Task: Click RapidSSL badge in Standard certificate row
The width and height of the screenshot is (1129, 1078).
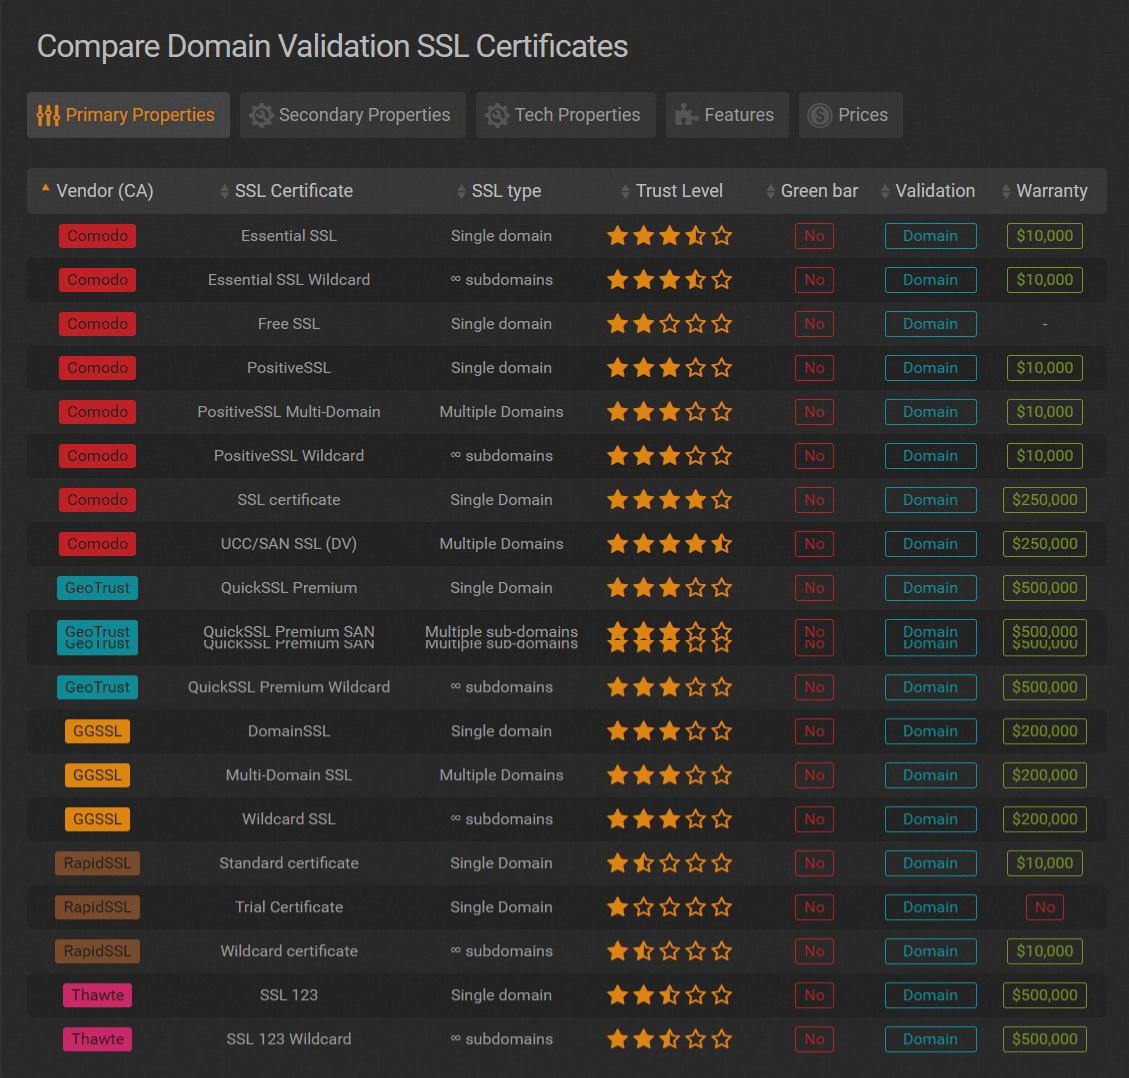Action: [97, 863]
